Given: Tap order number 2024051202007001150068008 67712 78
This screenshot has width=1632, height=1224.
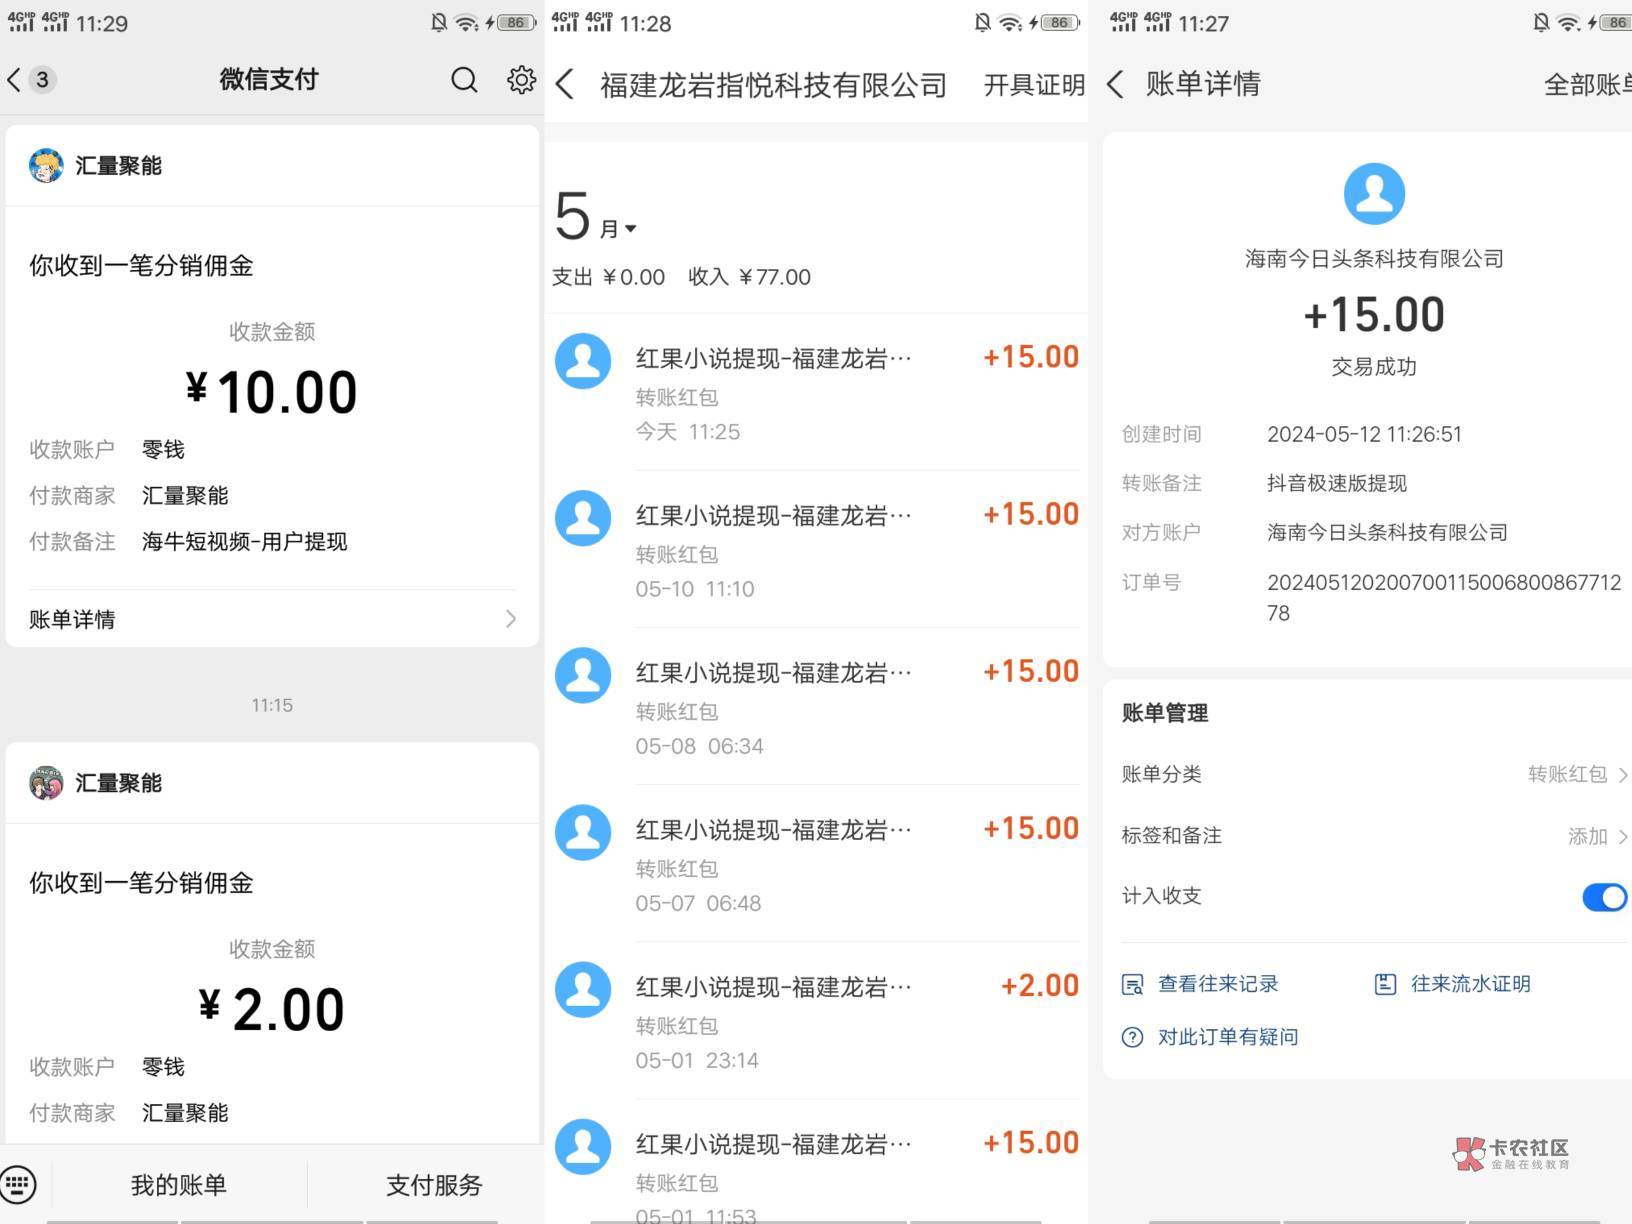Looking at the screenshot, I should coord(1444,597).
